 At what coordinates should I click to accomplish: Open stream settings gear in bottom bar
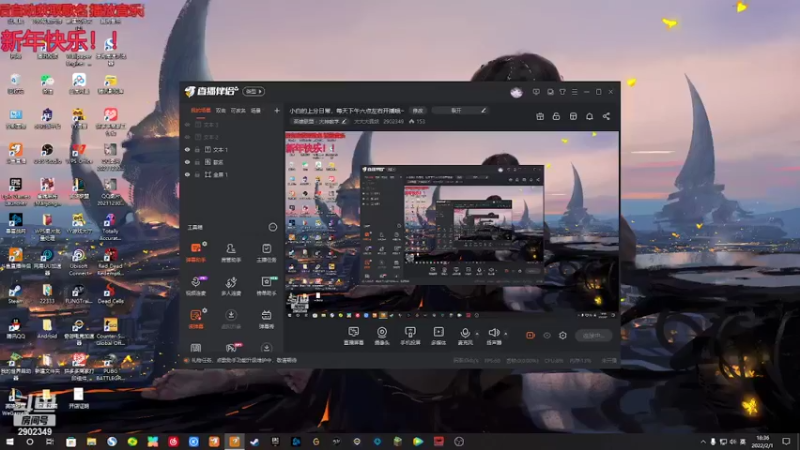(563, 335)
